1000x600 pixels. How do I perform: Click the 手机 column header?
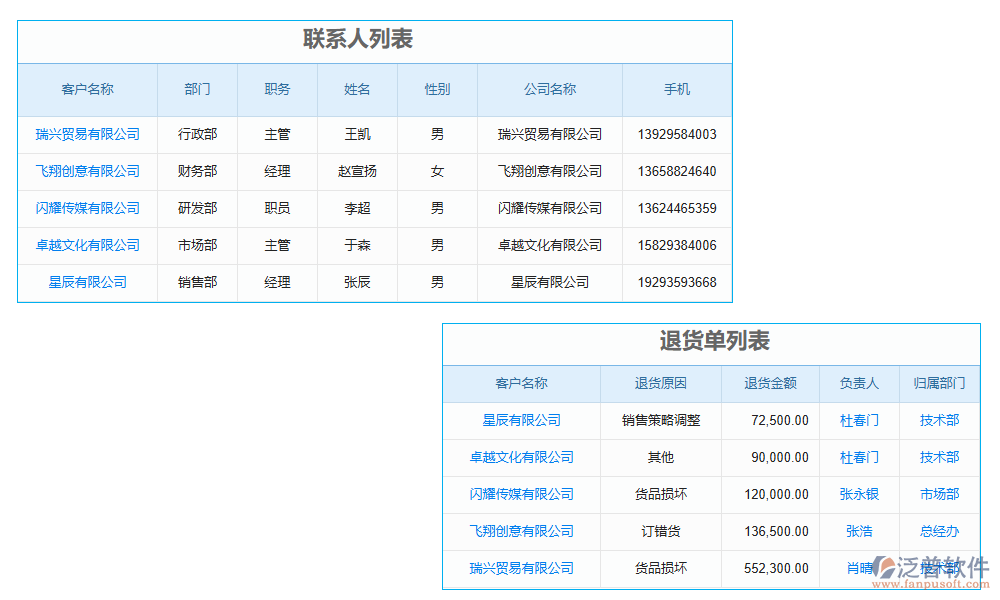point(677,89)
